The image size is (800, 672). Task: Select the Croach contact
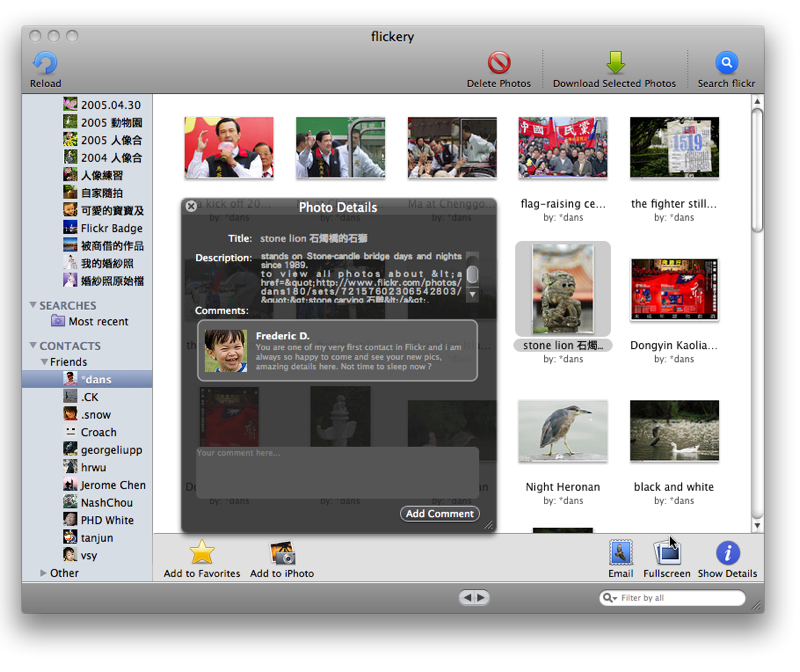[87, 432]
